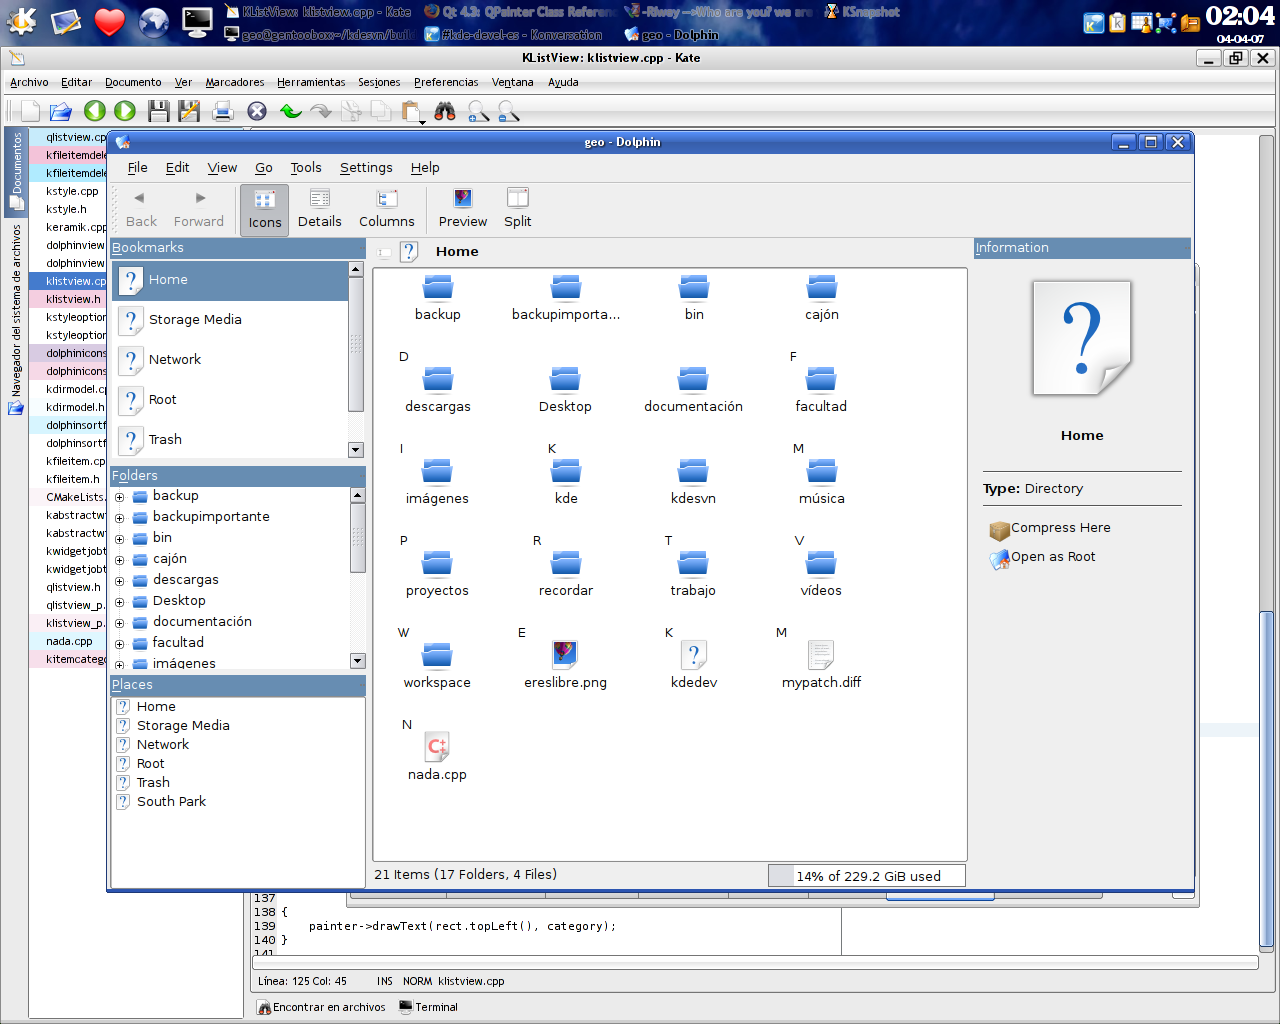
Task: Expand the descargas folder tree node
Action: [x=120, y=581]
